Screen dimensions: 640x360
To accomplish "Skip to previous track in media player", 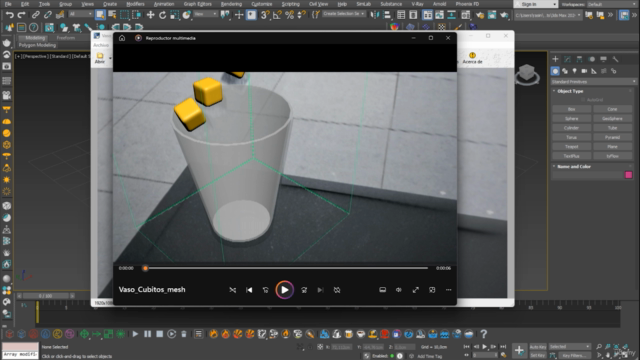I will click(x=249, y=290).
